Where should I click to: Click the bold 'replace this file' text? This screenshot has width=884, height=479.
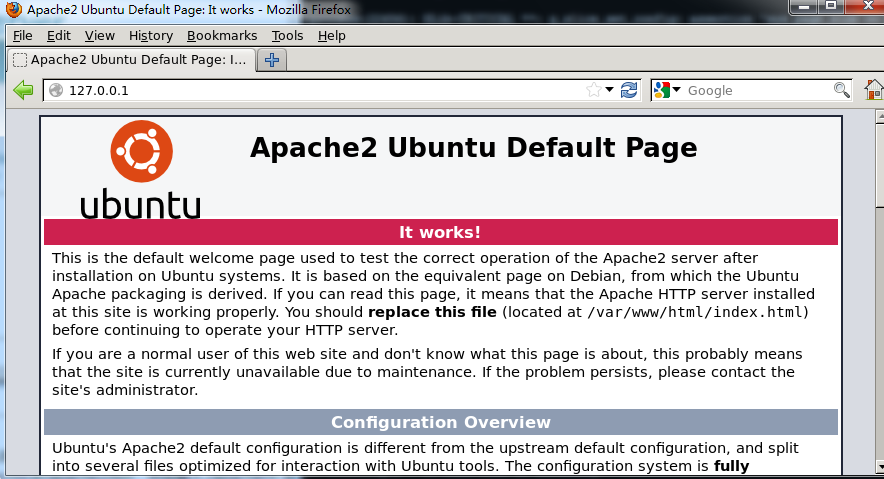432,312
